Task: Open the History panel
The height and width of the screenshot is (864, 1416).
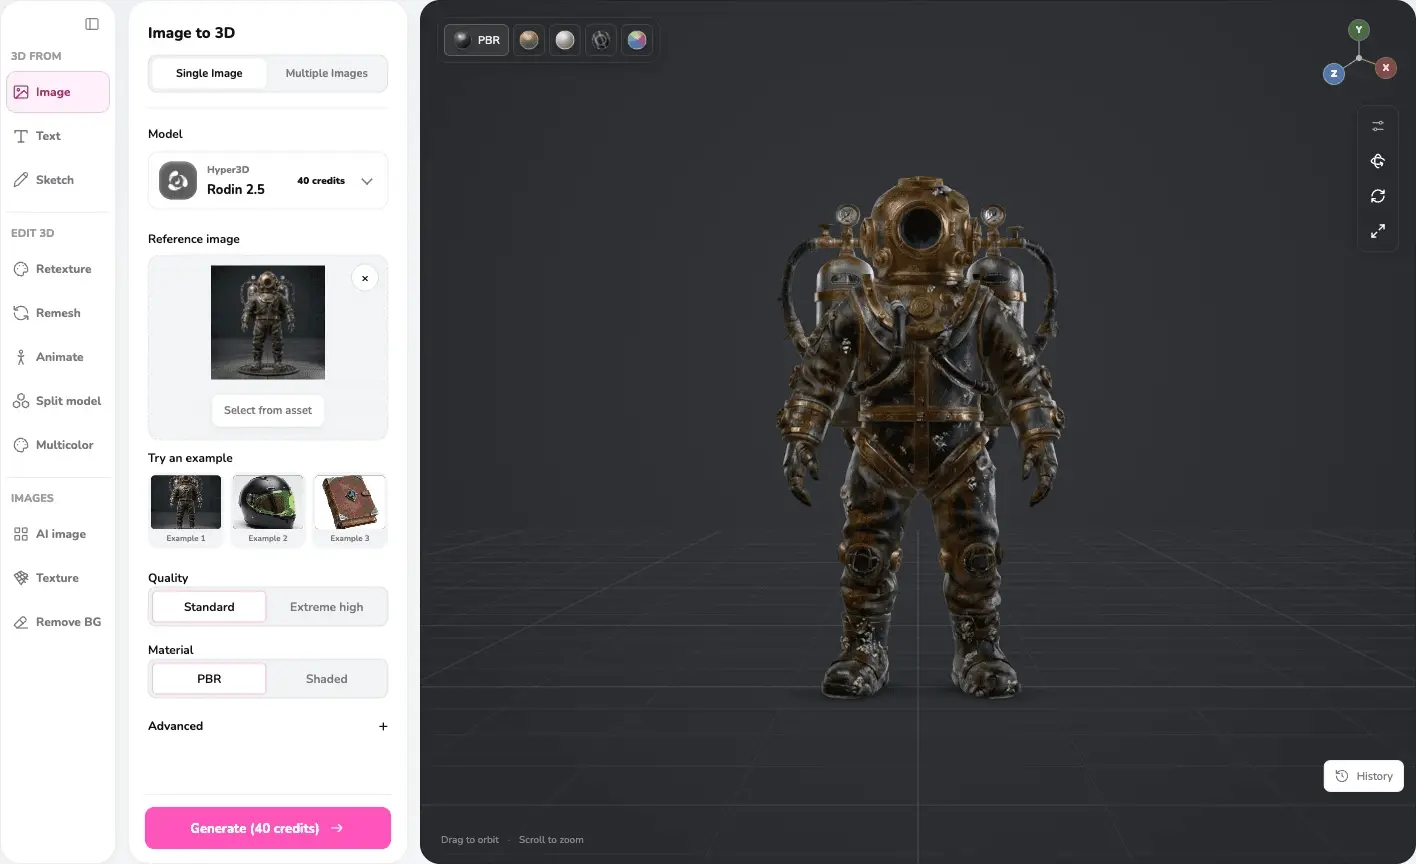Action: [x=1364, y=776]
